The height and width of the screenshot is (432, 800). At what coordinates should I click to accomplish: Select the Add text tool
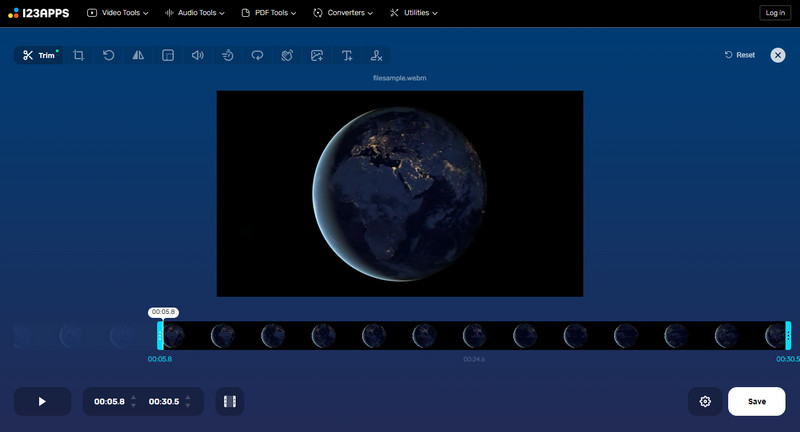point(347,55)
